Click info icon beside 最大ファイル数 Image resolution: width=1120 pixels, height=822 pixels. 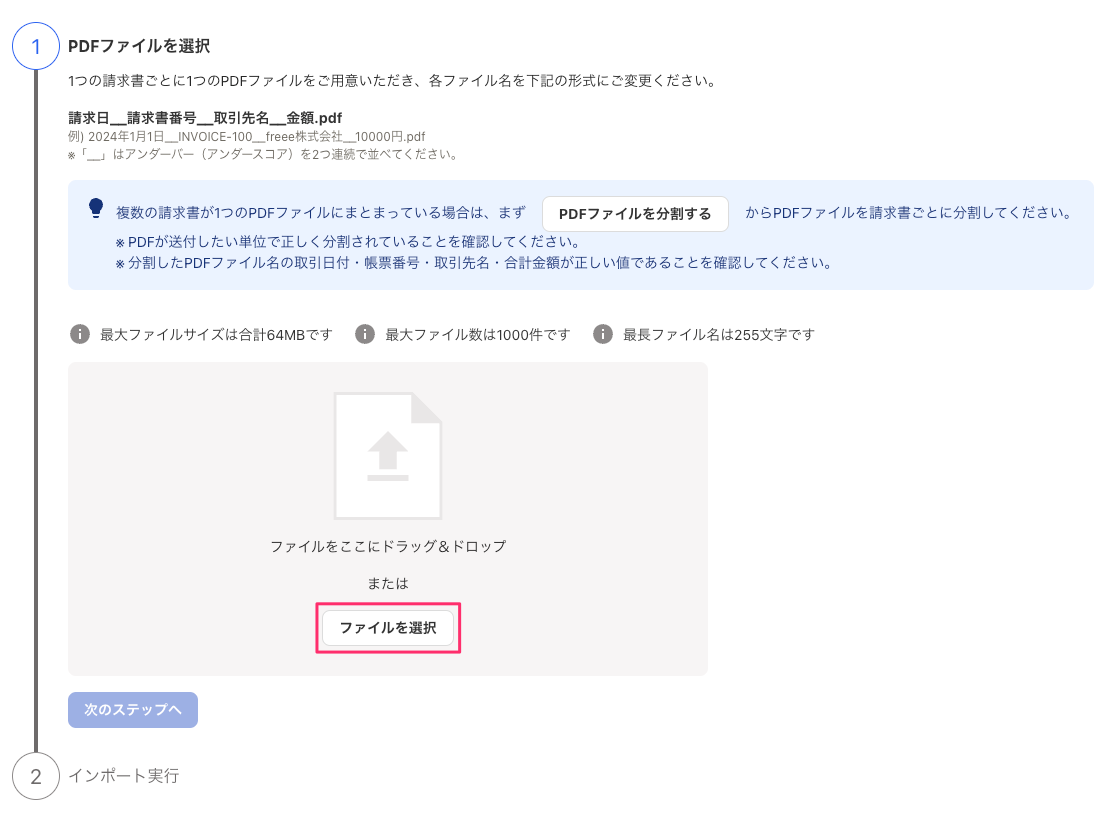pos(365,334)
